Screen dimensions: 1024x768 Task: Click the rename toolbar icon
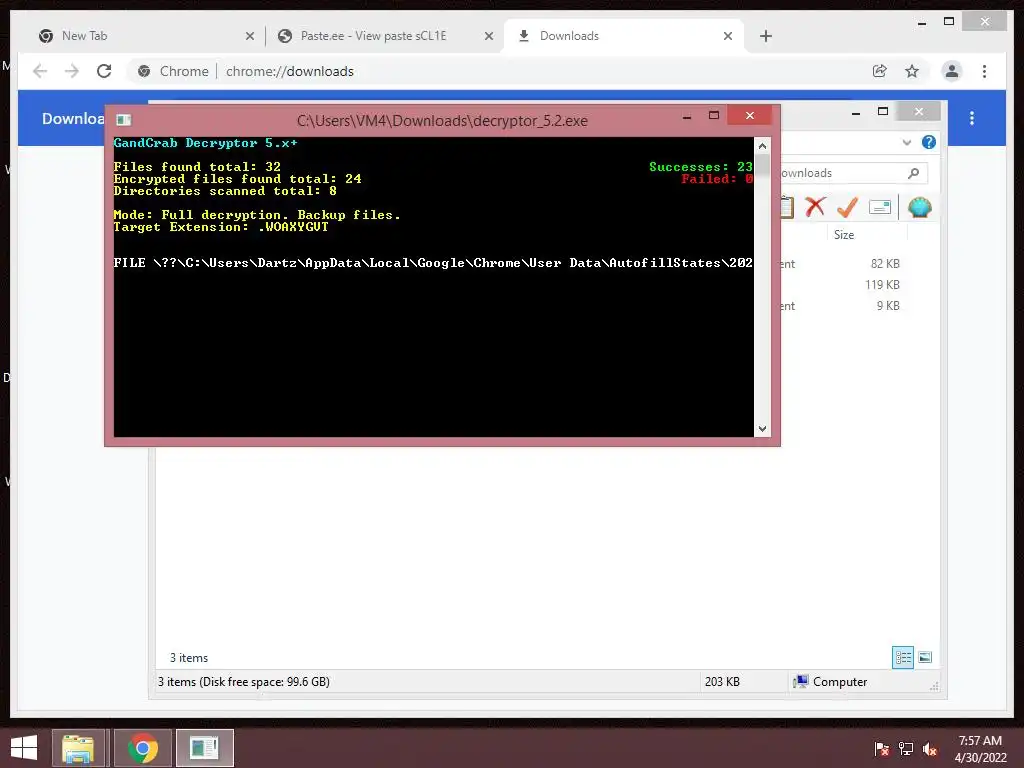880,208
